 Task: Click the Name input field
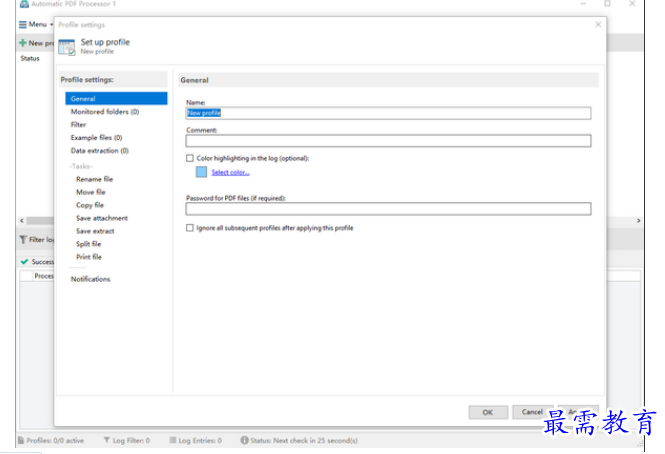[x=388, y=113]
